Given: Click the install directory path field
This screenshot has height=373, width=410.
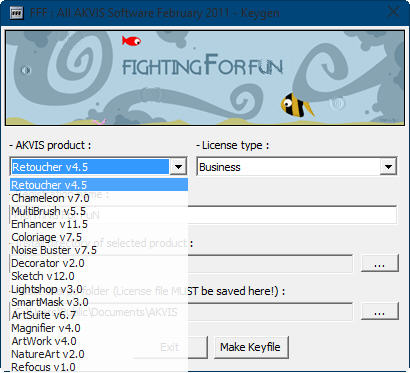Looking at the screenshot, I should click(x=181, y=264).
